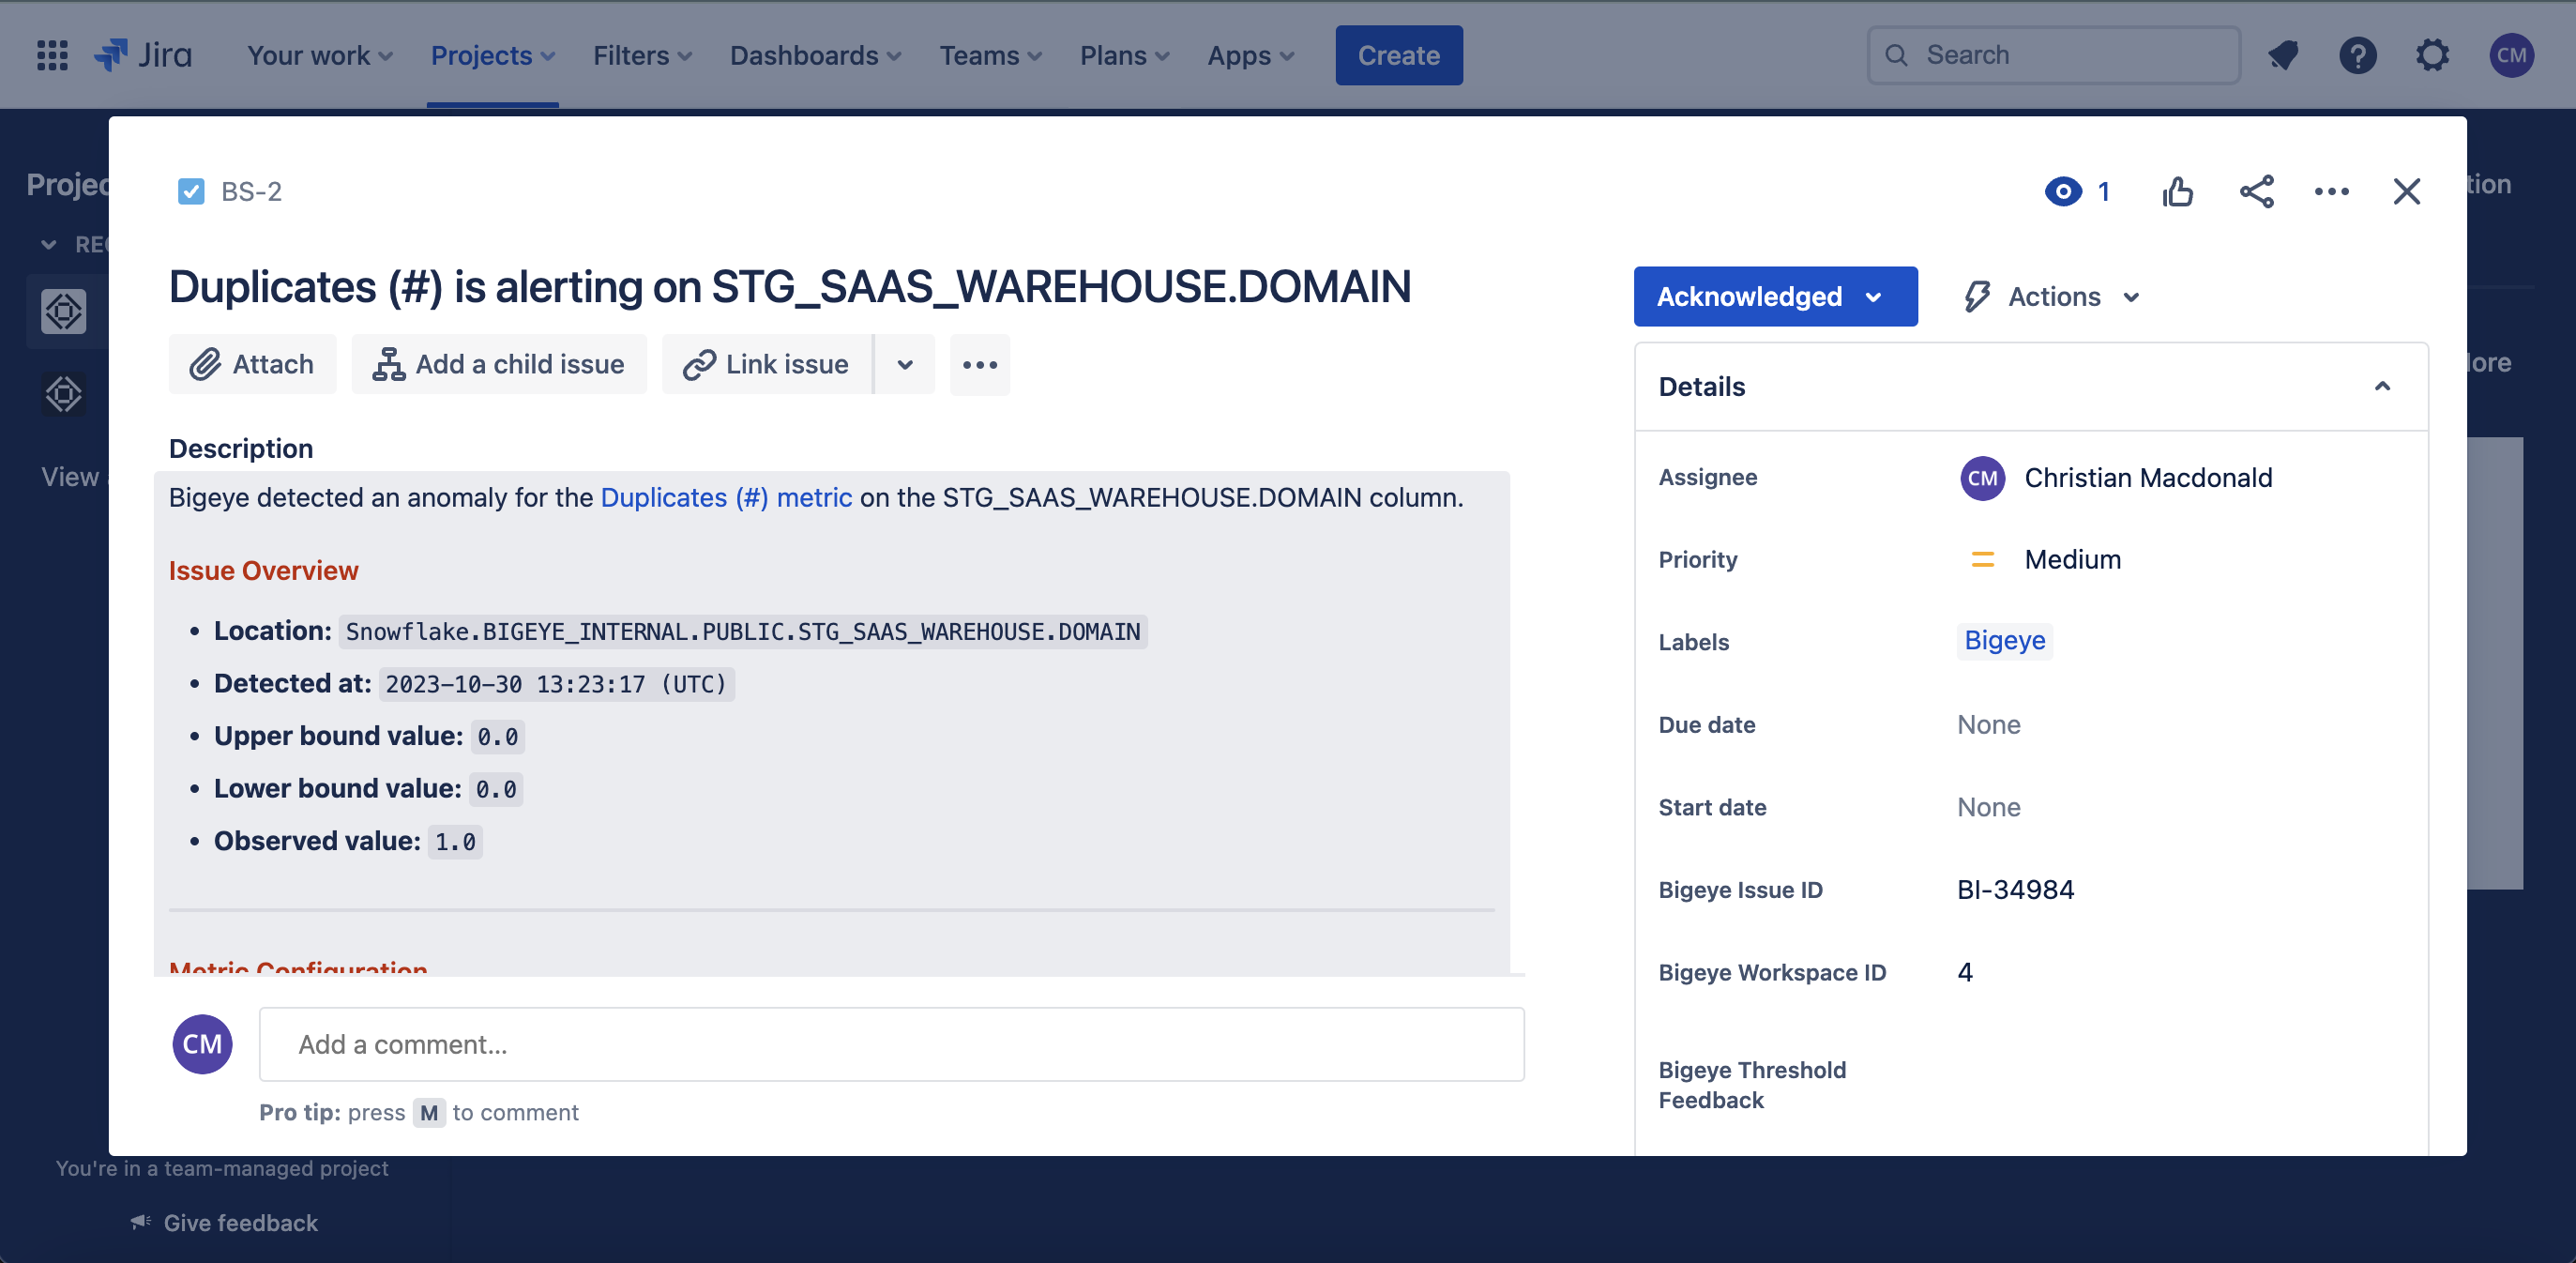Viewport: 2576px width, 1263px height.
Task: Open the Duplicates (#) metric link
Action: click(x=726, y=497)
